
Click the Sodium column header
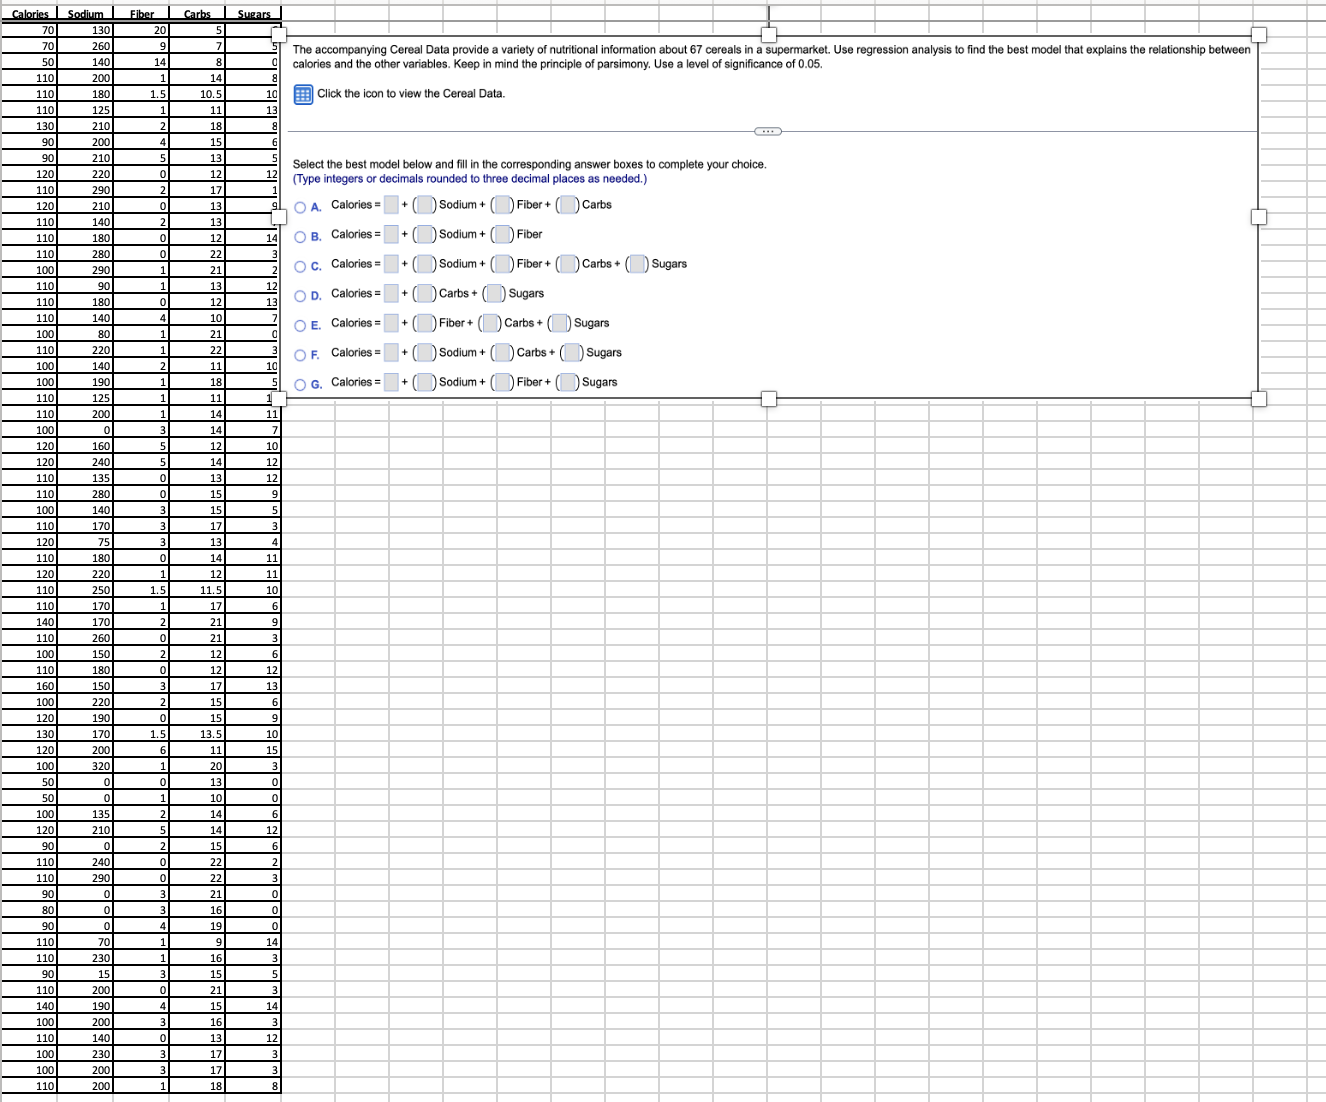point(85,14)
